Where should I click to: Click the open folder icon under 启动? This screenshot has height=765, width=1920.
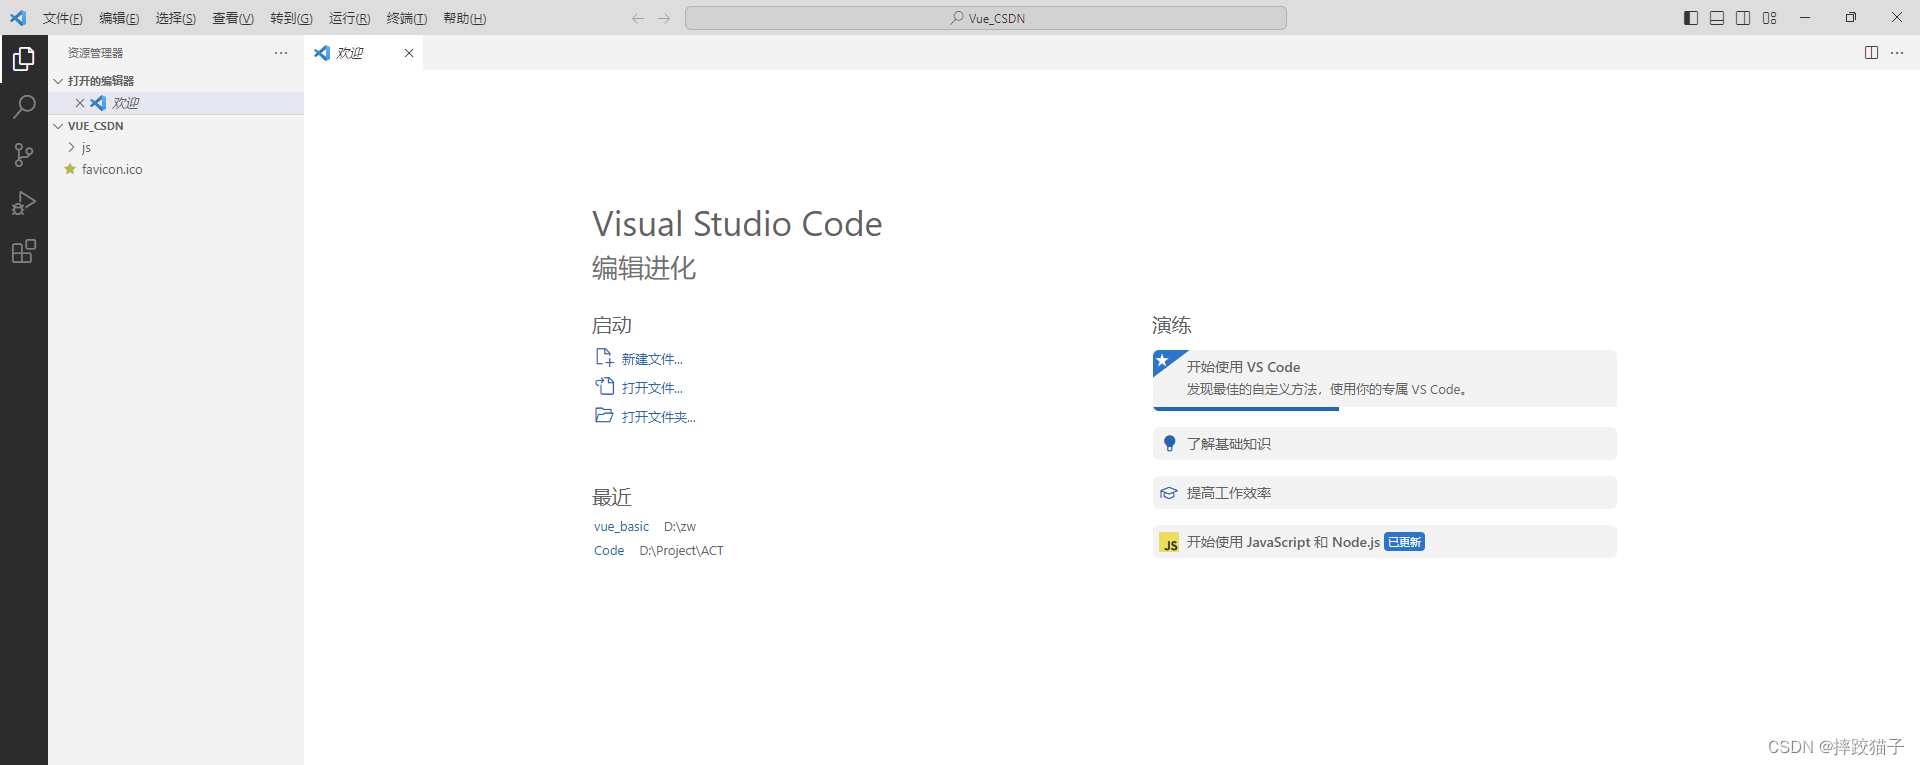pyautogui.click(x=604, y=416)
